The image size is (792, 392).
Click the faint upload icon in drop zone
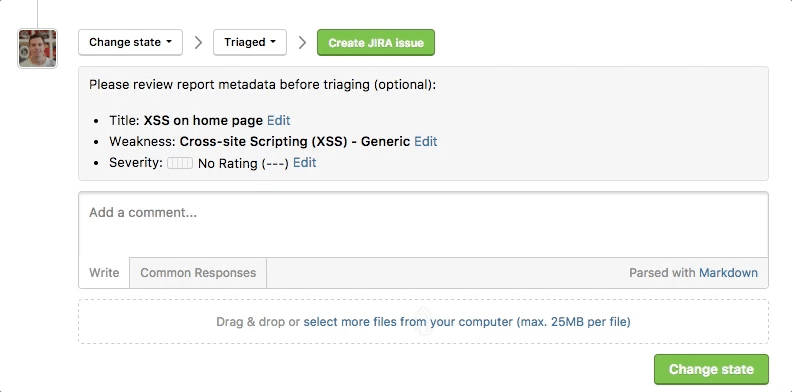(424, 322)
